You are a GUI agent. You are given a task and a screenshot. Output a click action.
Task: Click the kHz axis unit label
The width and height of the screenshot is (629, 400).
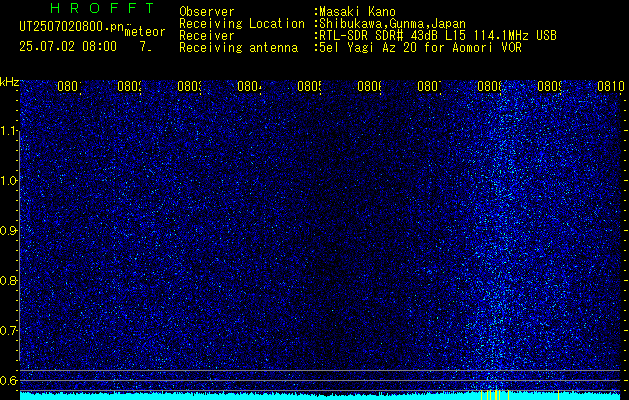pyautogui.click(x=10, y=82)
